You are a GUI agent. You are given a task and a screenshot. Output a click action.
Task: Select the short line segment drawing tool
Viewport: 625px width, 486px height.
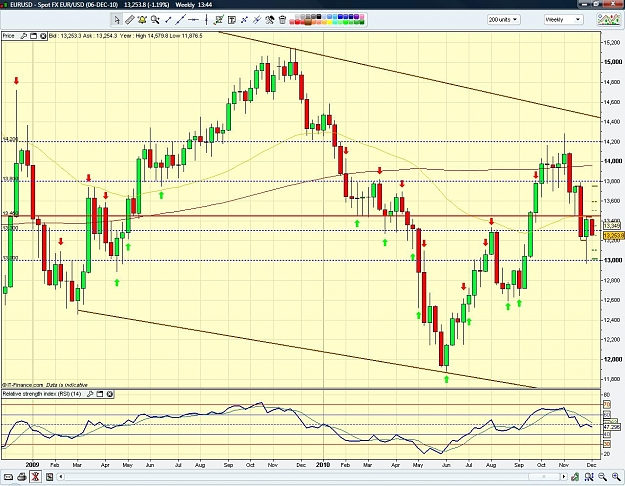(168, 20)
